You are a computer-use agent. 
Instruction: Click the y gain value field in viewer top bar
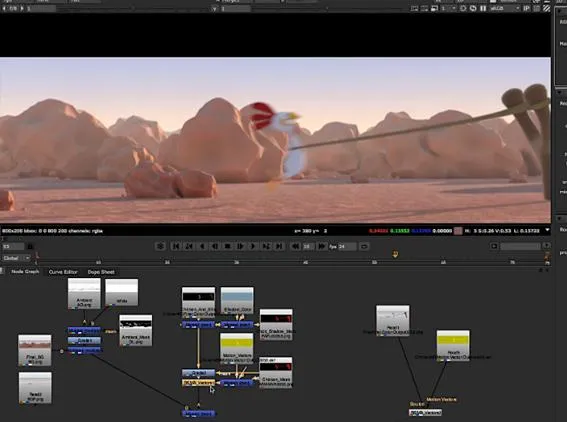(235, 8)
